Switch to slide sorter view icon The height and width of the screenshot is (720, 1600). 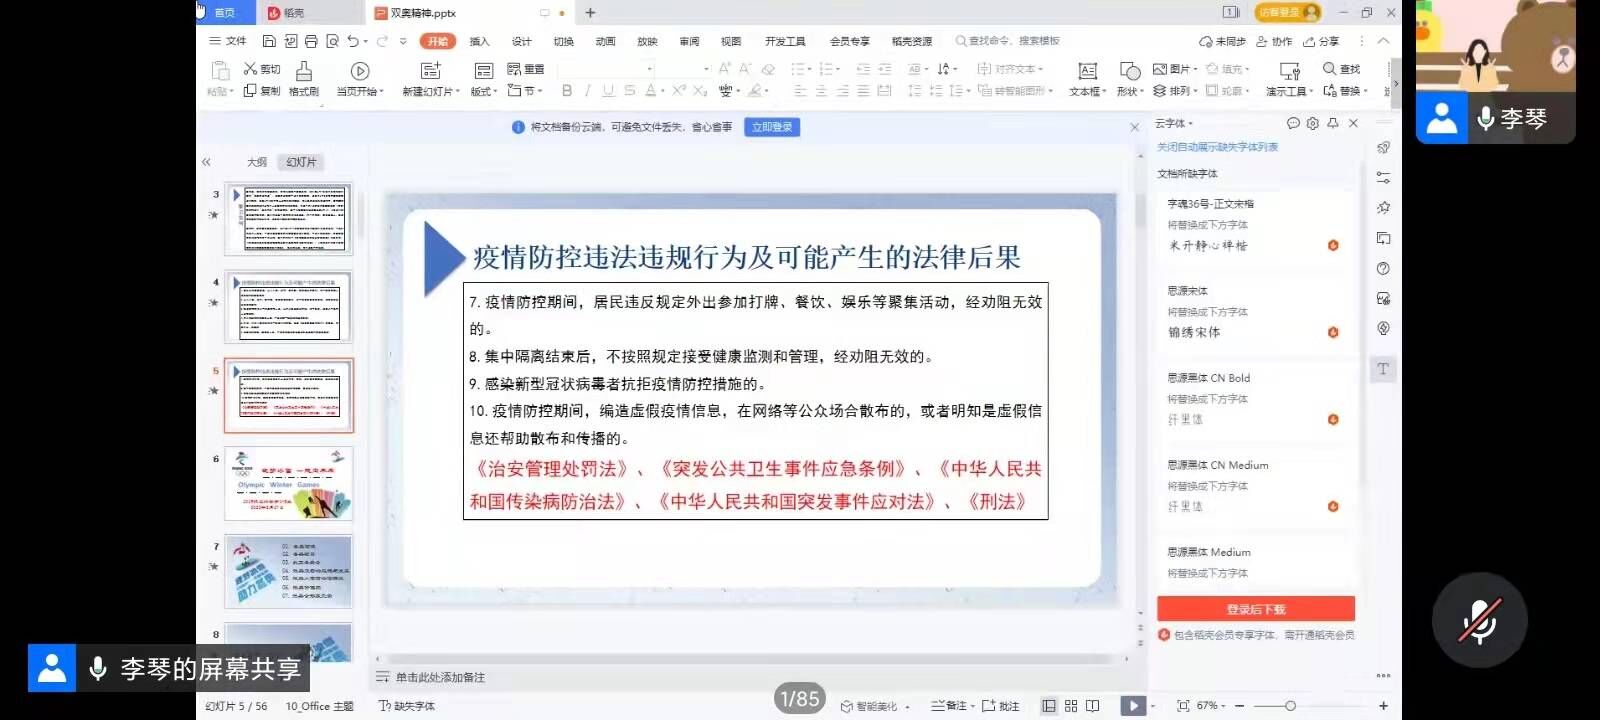pyautogui.click(x=1071, y=706)
